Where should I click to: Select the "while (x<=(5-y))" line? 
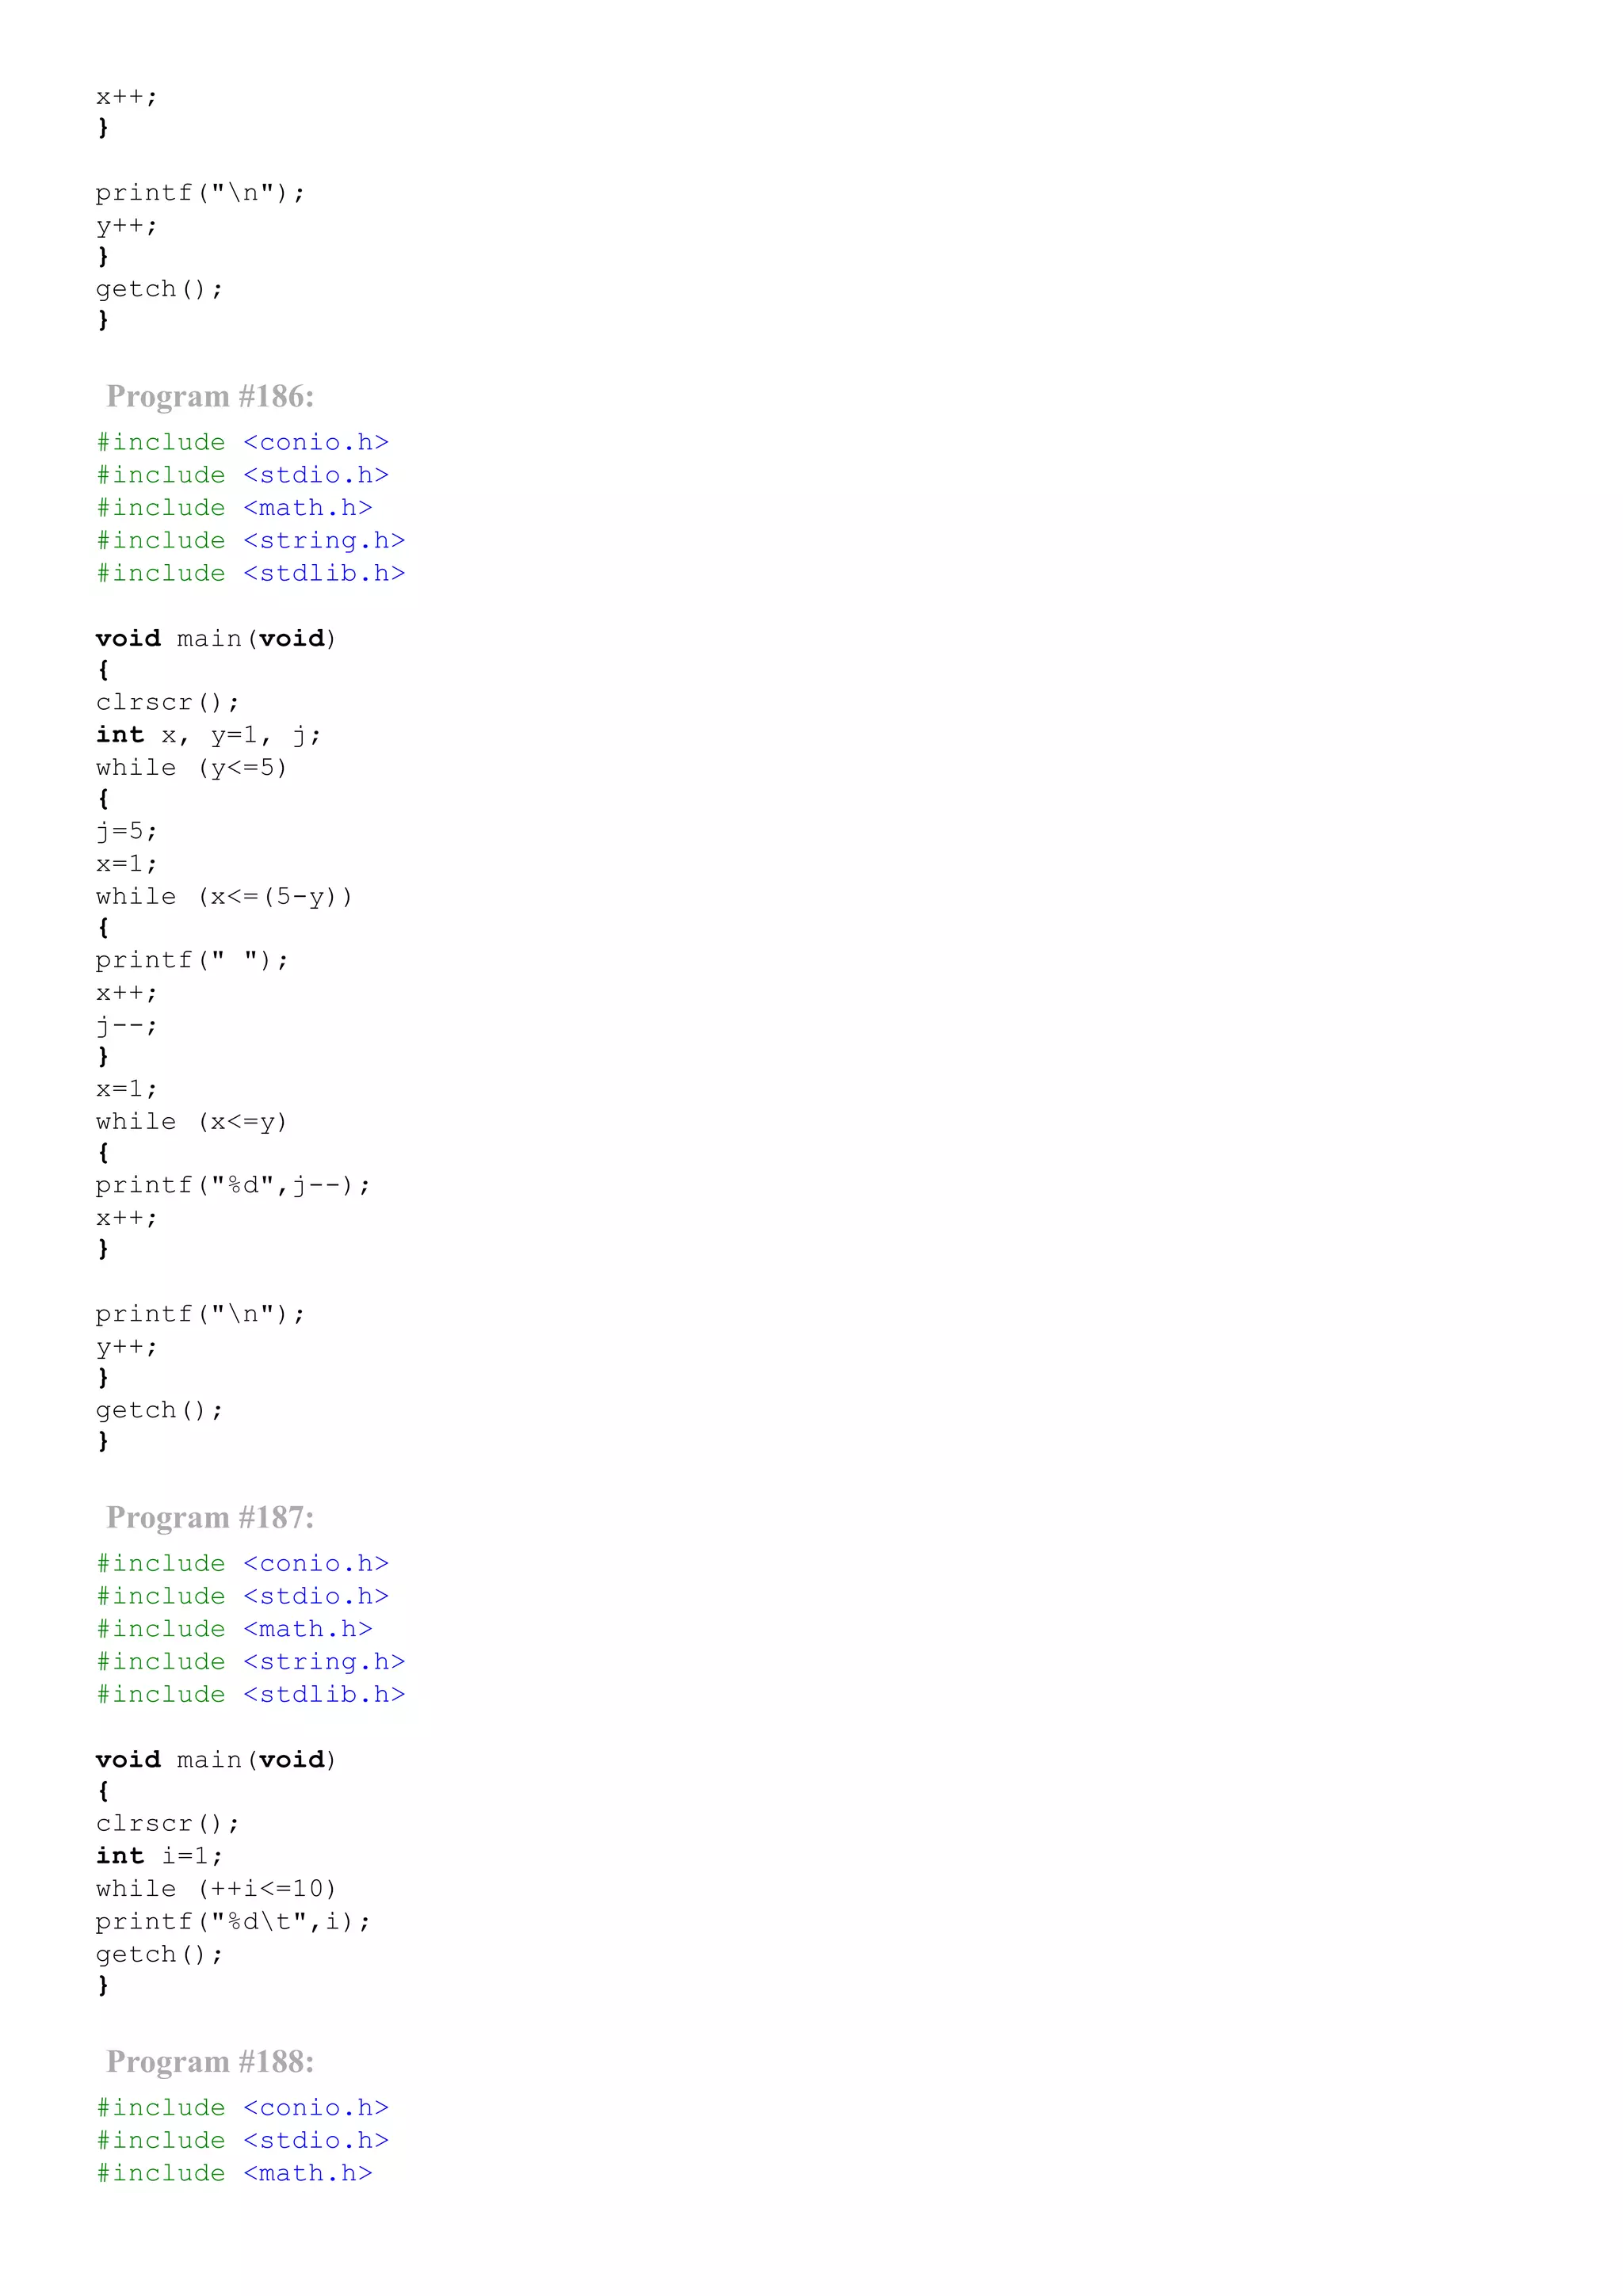coord(225,897)
